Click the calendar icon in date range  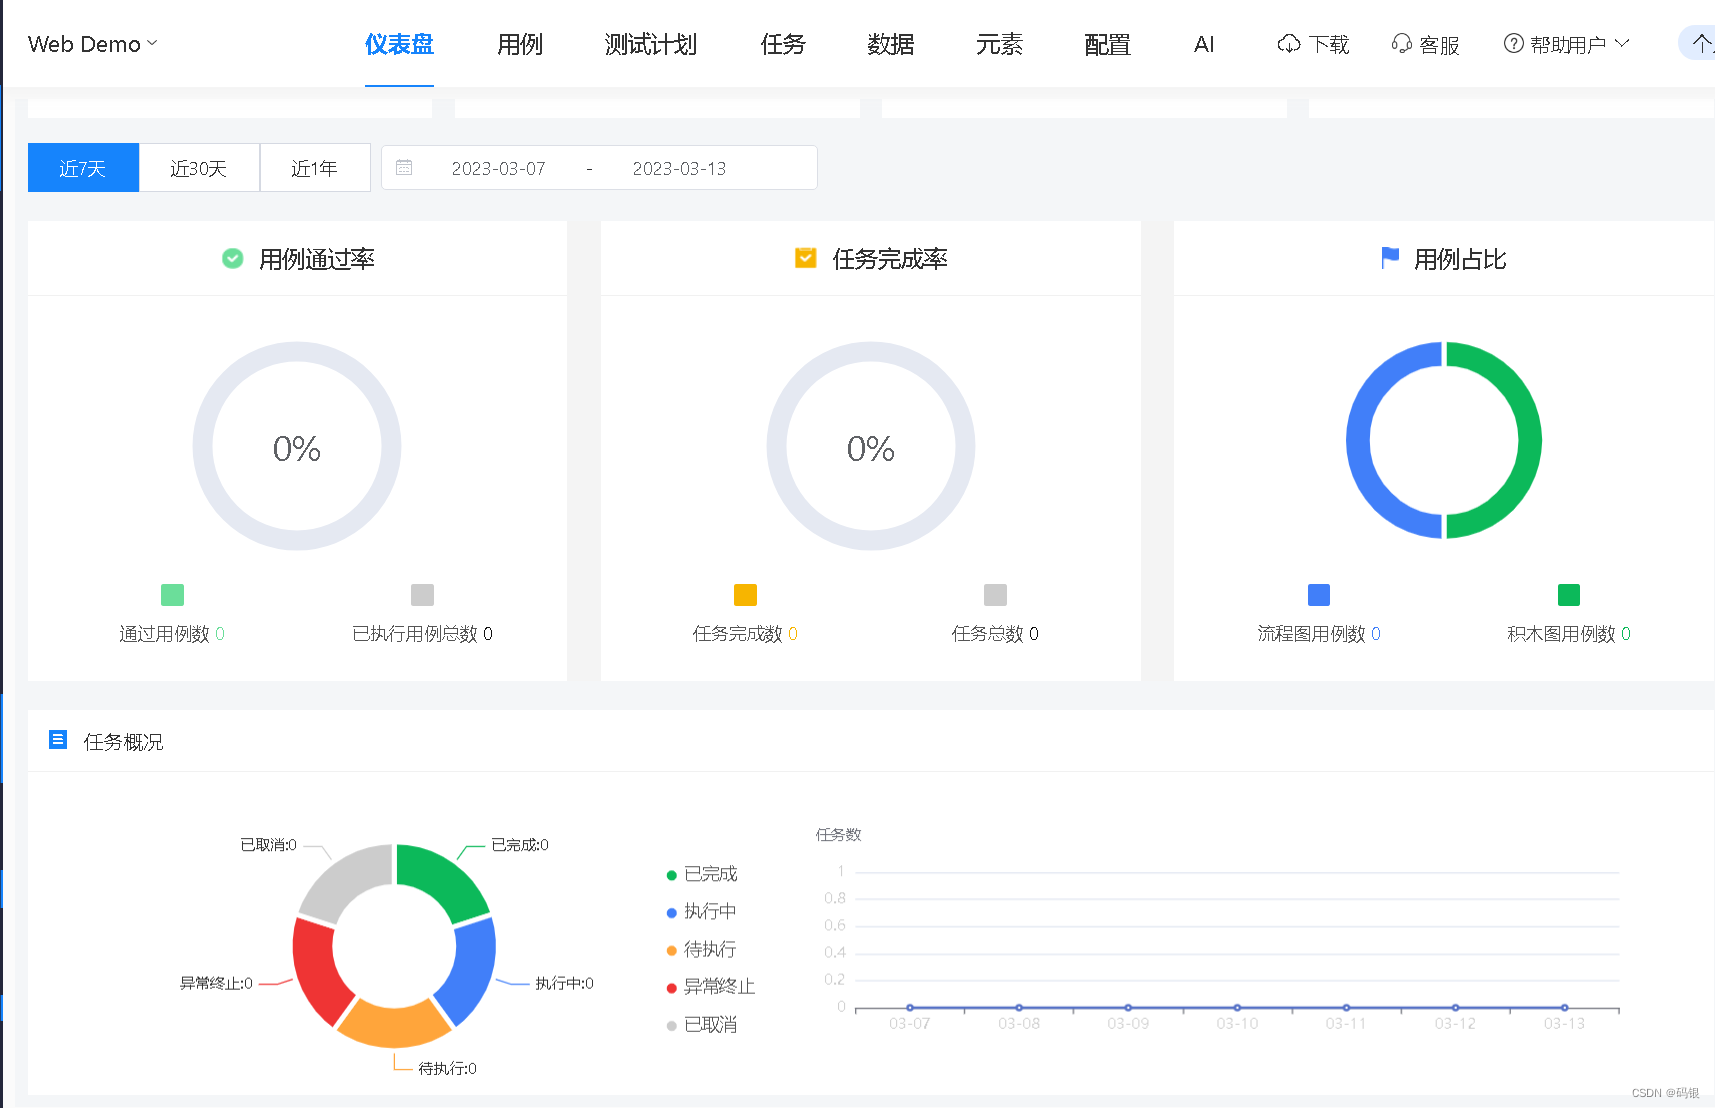(x=404, y=168)
